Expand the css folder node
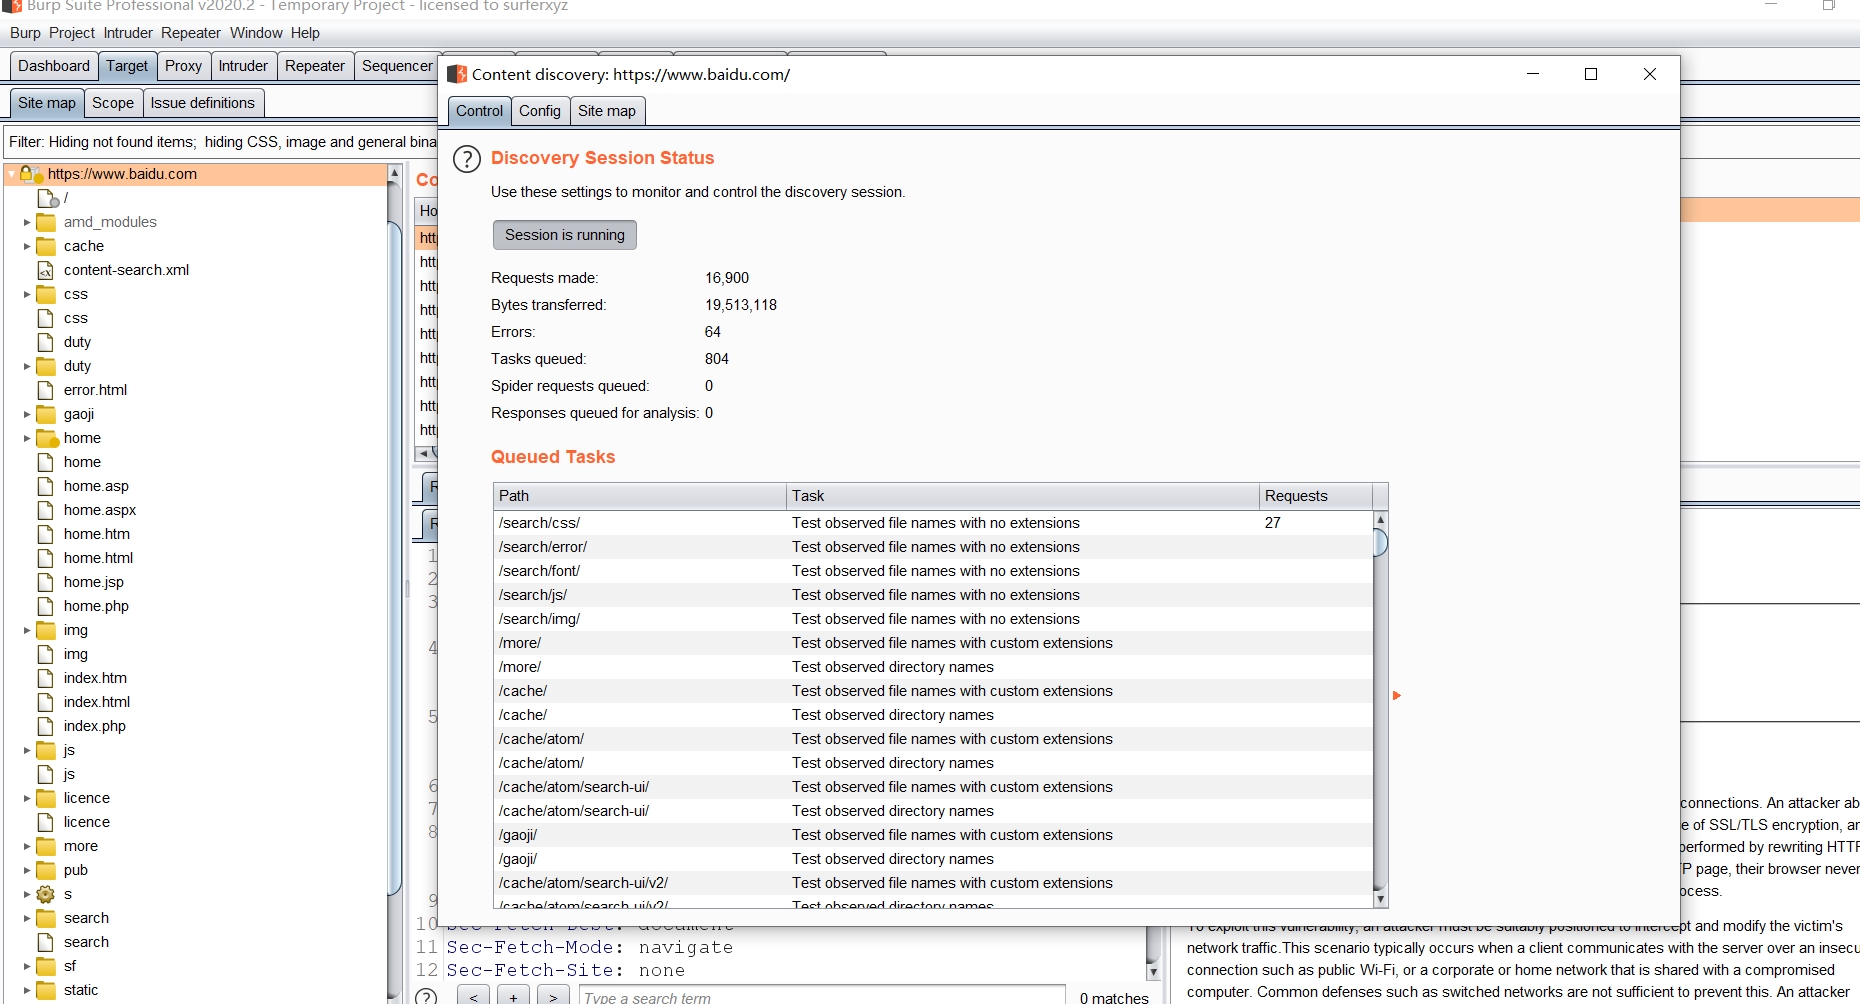Image resolution: width=1860 pixels, height=1004 pixels. [27, 294]
